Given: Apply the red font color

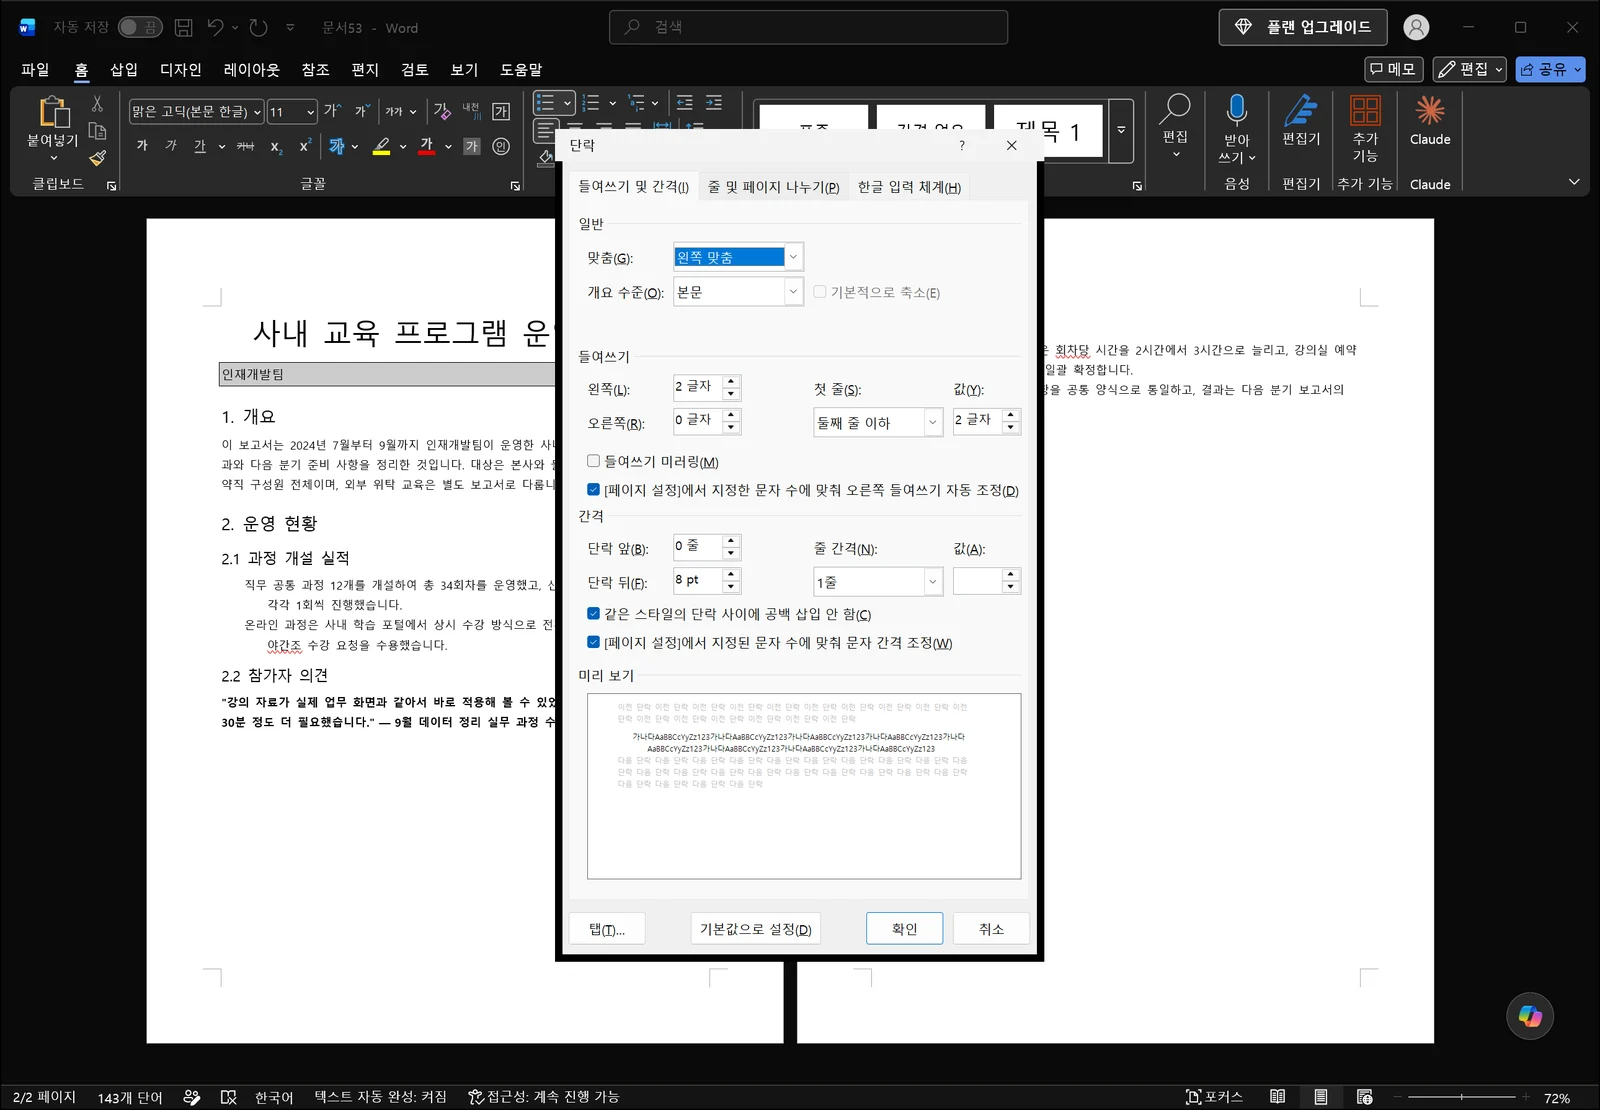Looking at the screenshot, I should [x=427, y=146].
